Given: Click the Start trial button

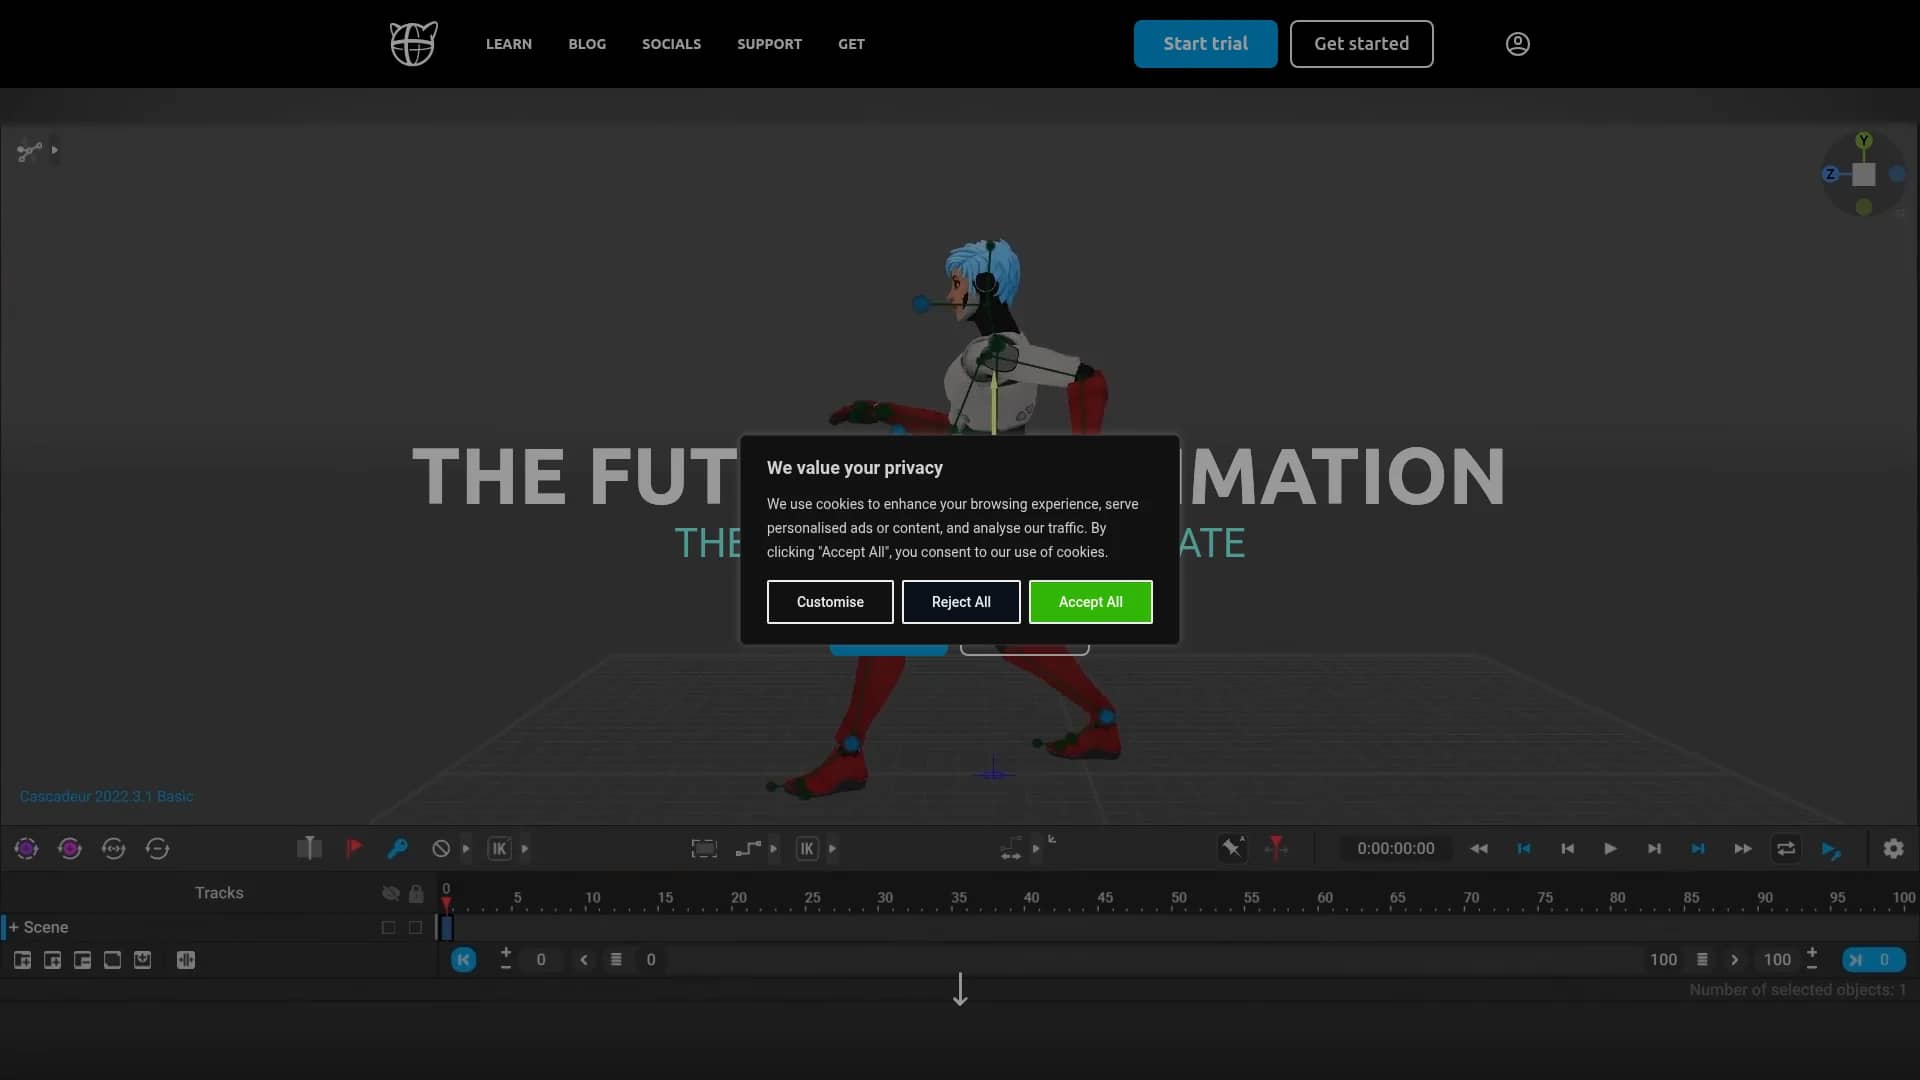Looking at the screenshot, I should [1205, 44].
